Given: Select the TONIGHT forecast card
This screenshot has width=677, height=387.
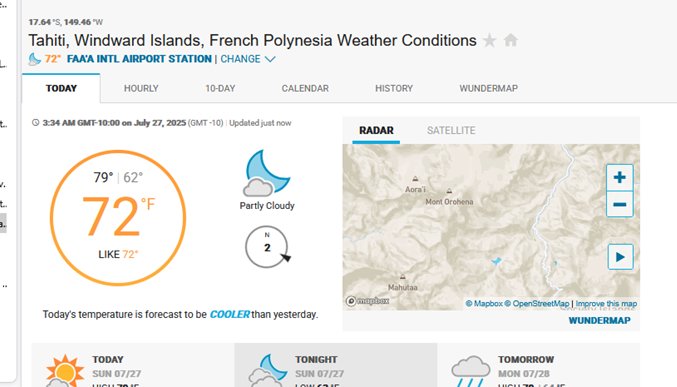Looking at the screenshot, I should point(335,365).
